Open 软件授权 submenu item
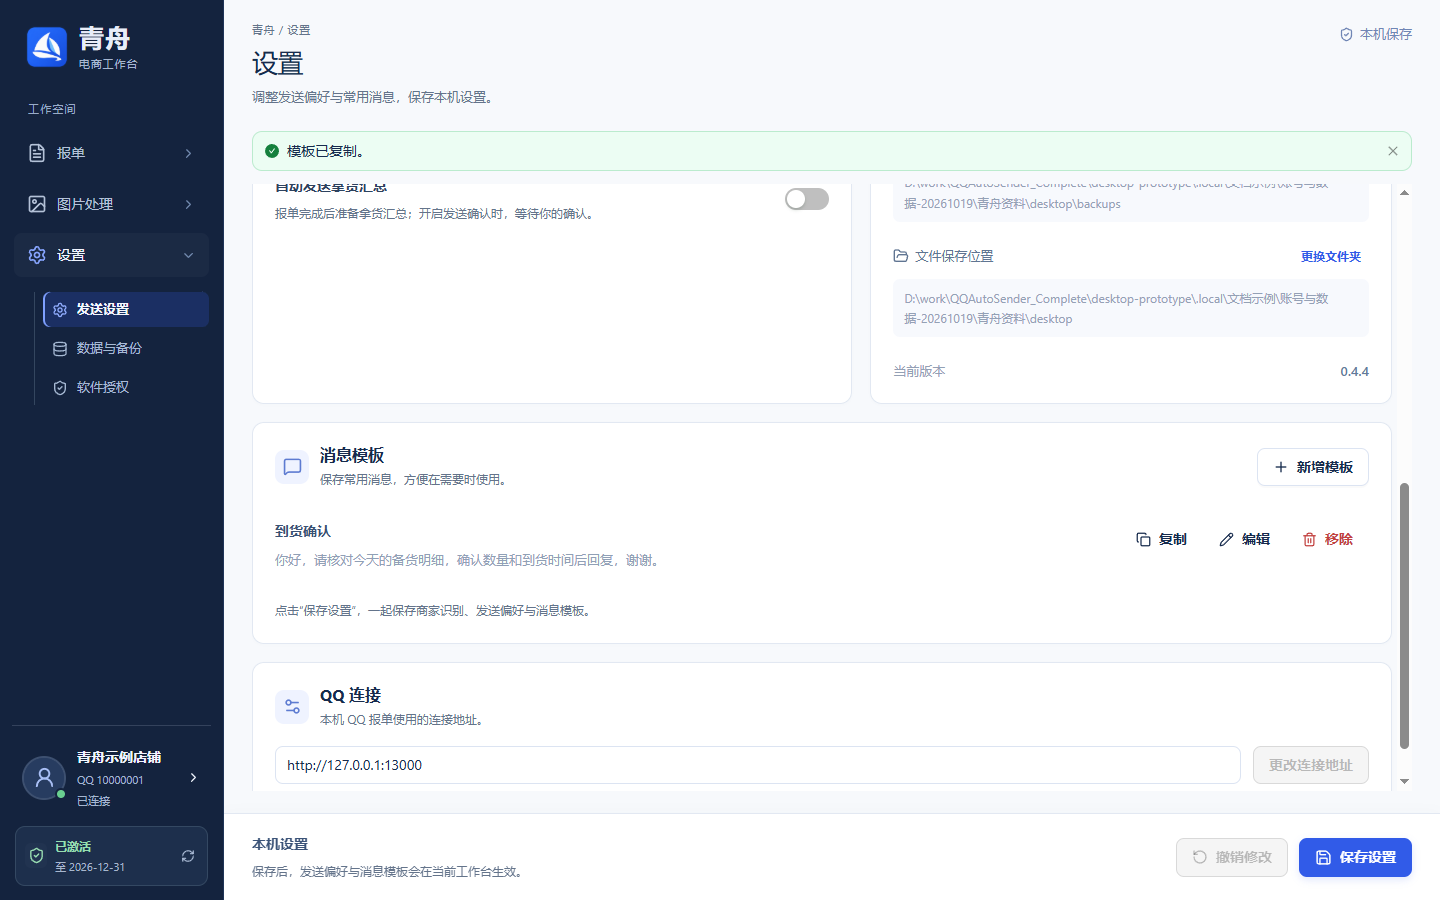Image resolution: width=1440 pixels, height=900 pixels. tap(126, 388)
